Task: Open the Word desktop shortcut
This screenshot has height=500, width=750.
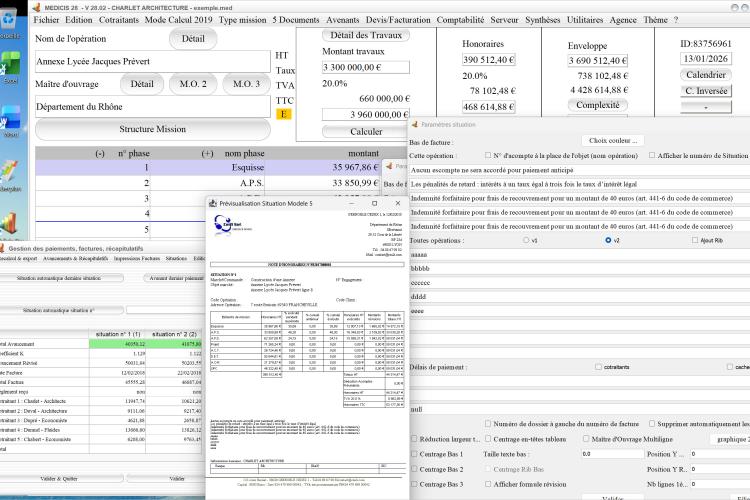Action: pyautogui.click(x=10, y=121)
